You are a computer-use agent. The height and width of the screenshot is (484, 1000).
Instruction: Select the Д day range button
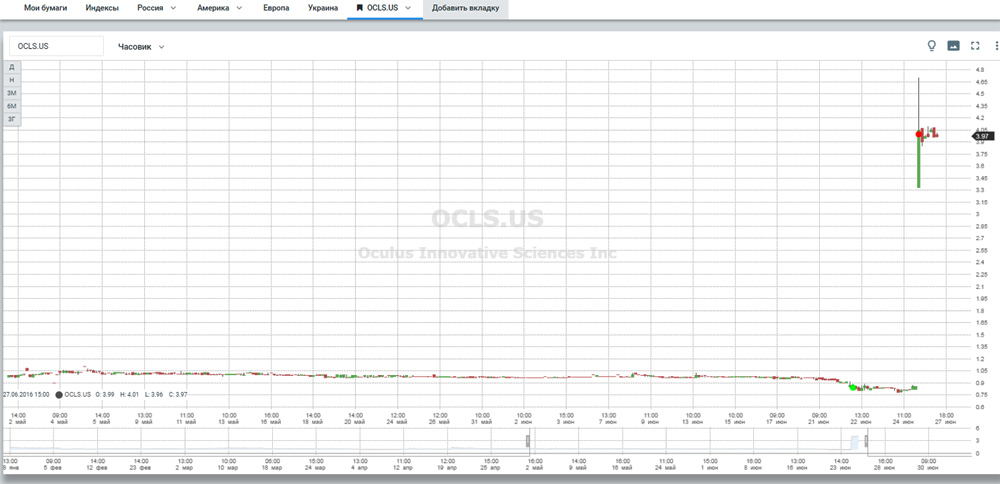coord(11,67)
